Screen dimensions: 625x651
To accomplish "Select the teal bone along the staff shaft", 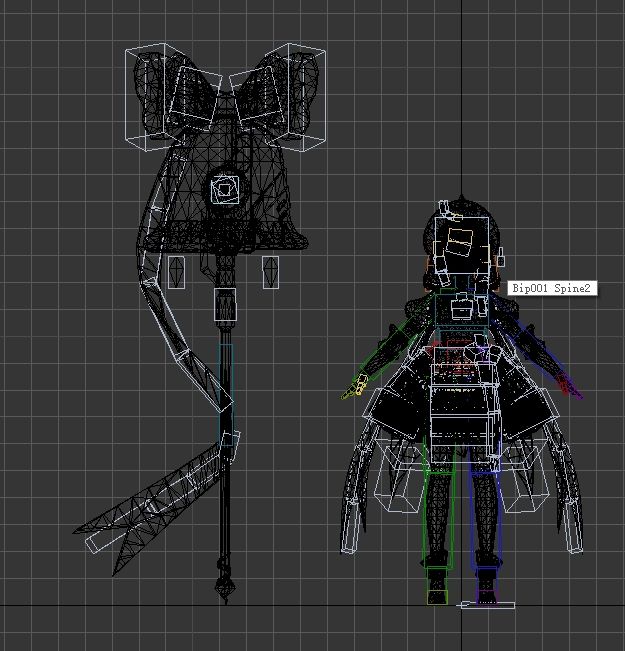I will [x=226, y=394].
